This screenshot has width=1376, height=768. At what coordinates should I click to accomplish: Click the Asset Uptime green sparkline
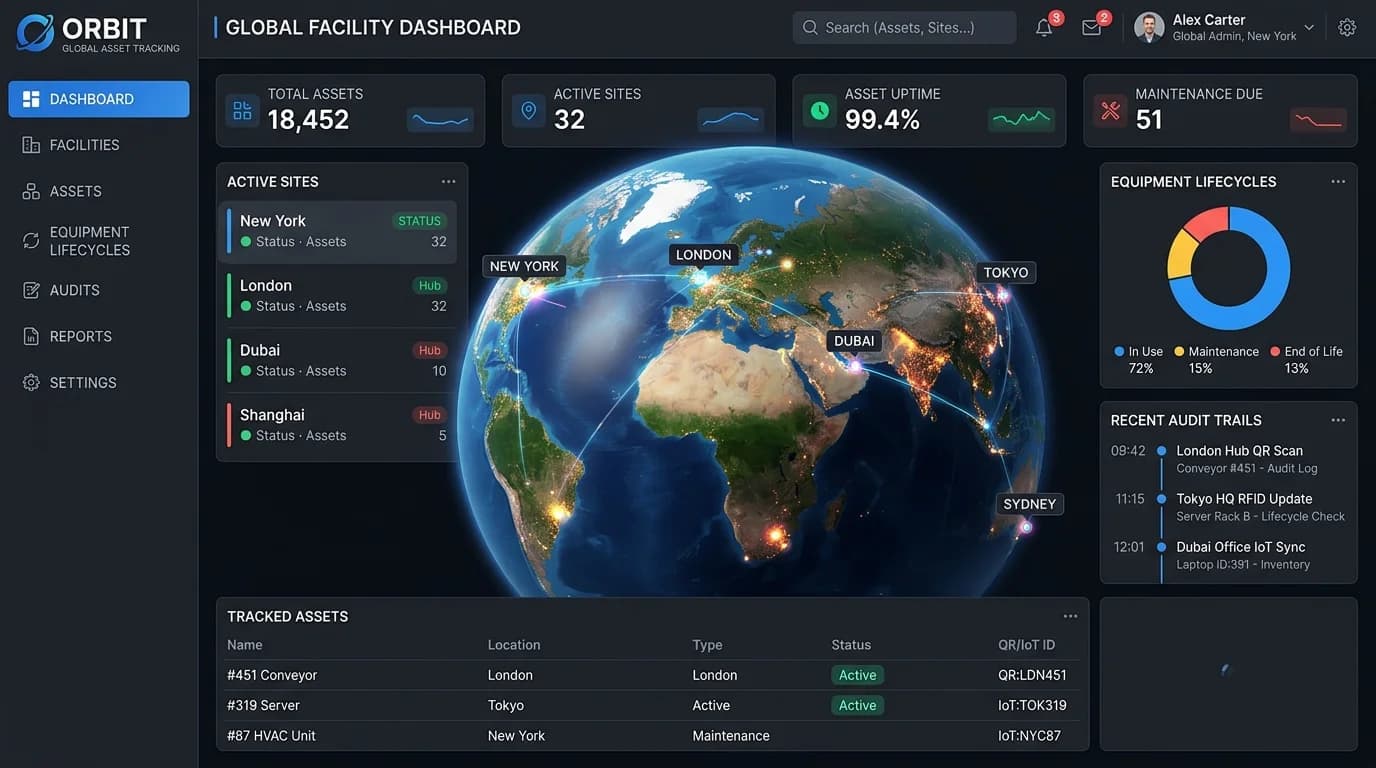pos(1021,120)
